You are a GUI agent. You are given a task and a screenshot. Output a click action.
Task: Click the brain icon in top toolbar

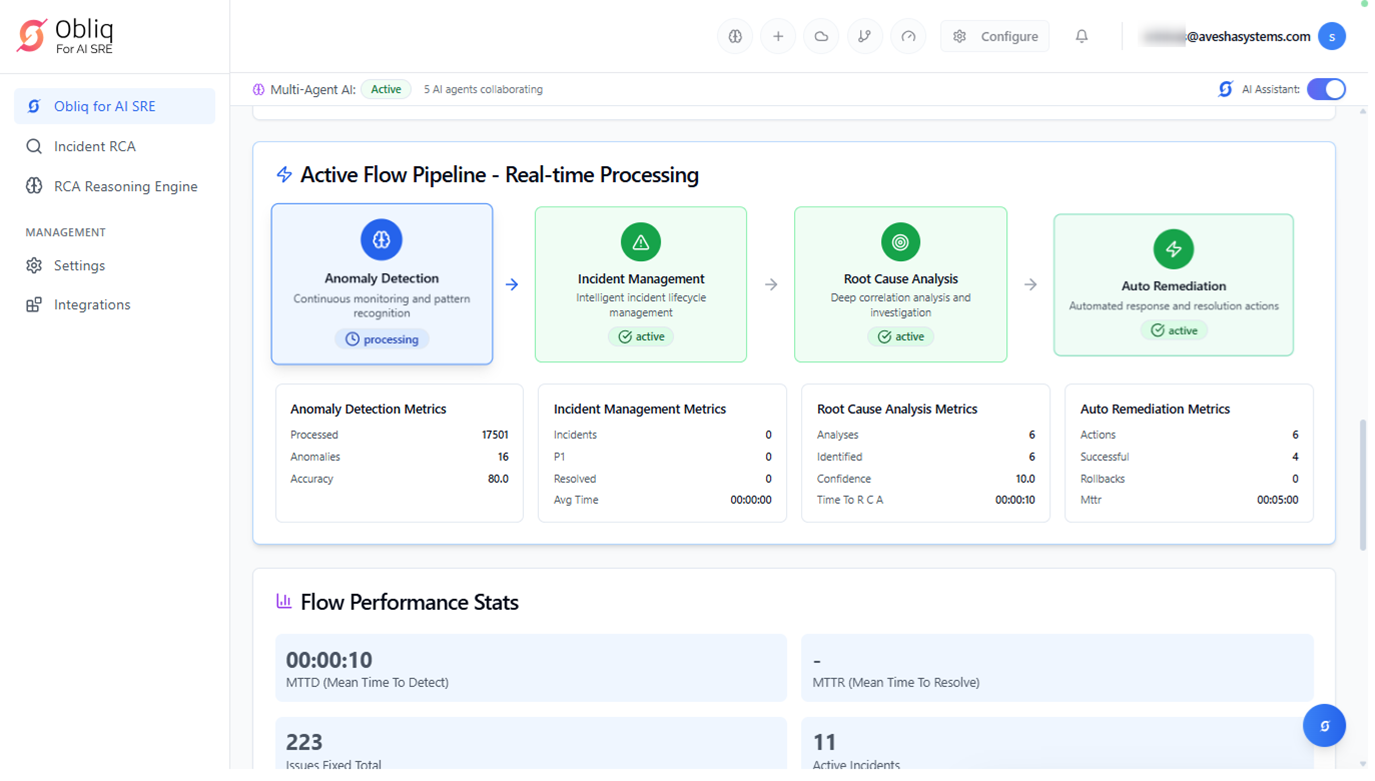pos(735,36)
